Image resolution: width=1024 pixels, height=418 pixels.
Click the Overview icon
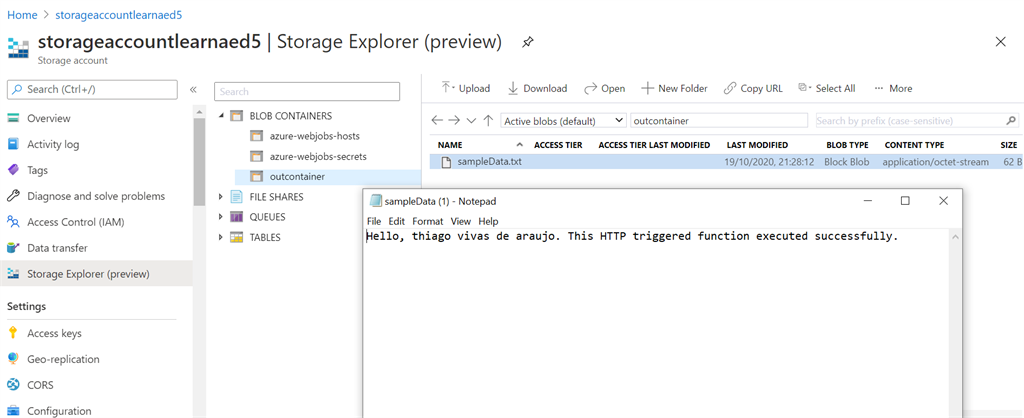13,118
